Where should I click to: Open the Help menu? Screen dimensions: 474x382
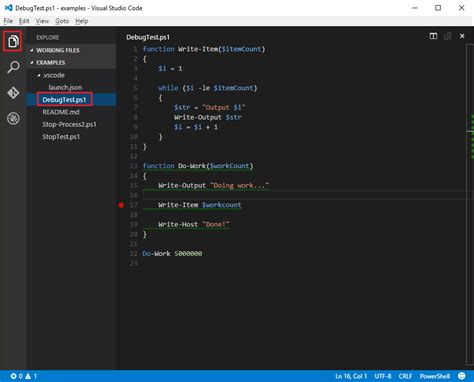click(x=82, y=21)
